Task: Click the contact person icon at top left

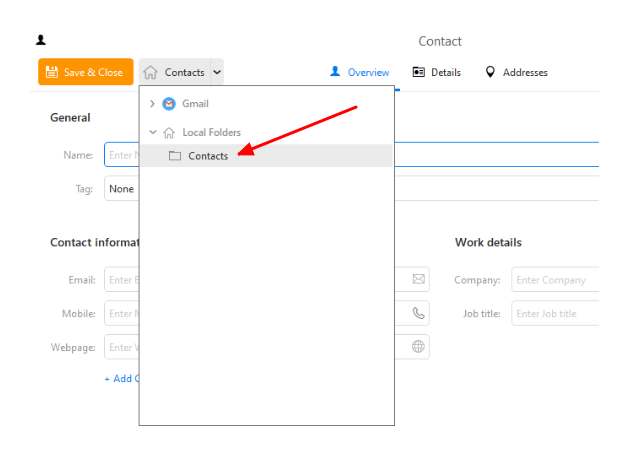Action: tap(41, 40)
